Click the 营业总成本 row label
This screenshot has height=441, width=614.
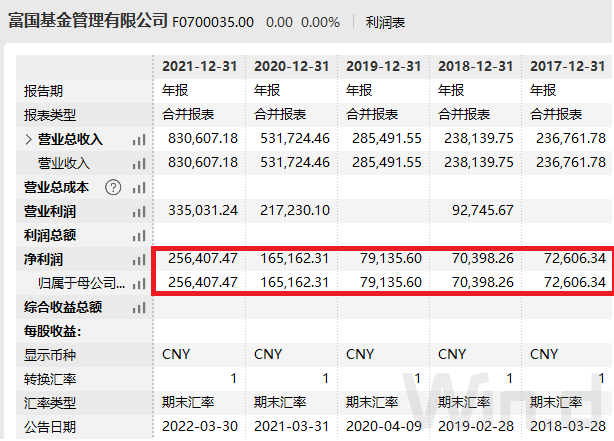[x=56, y=188]
